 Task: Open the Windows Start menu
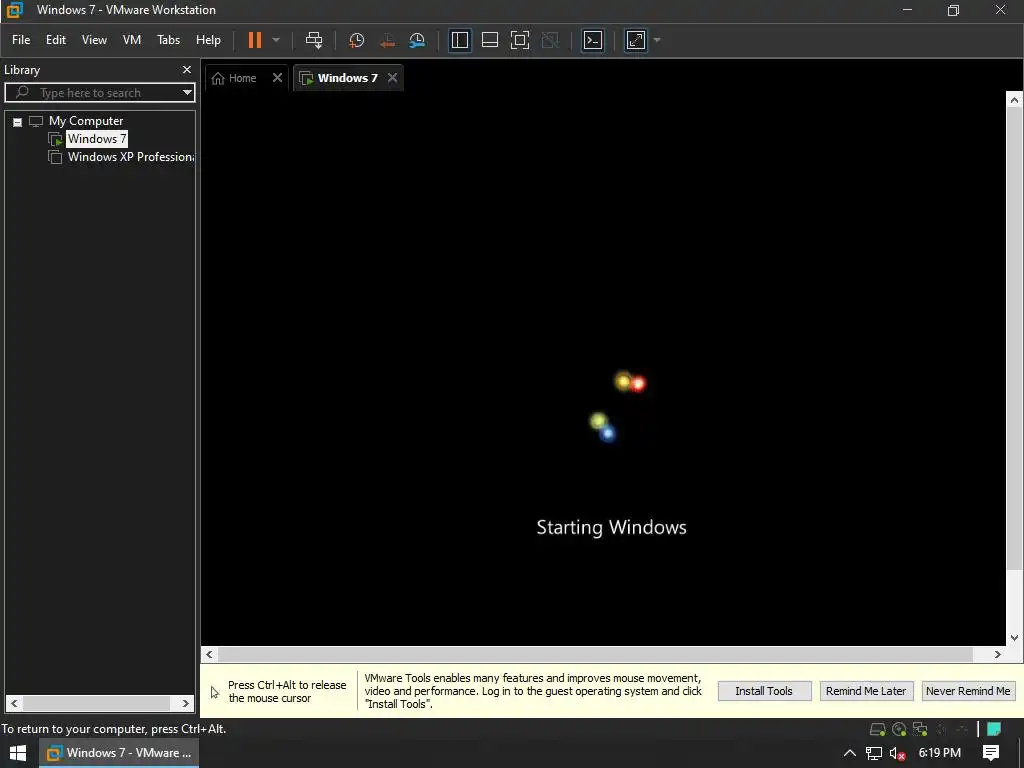pos(18,753)
